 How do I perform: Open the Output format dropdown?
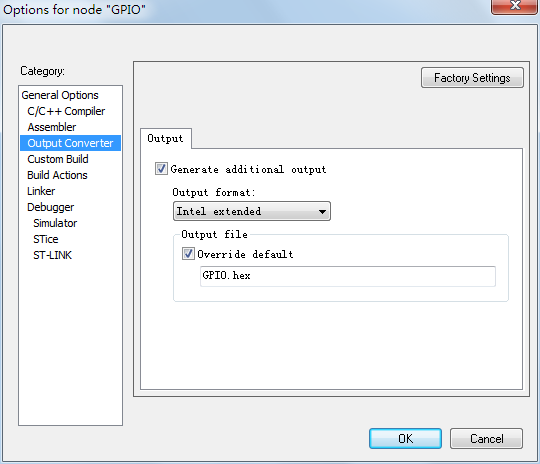tap(252, 211)
